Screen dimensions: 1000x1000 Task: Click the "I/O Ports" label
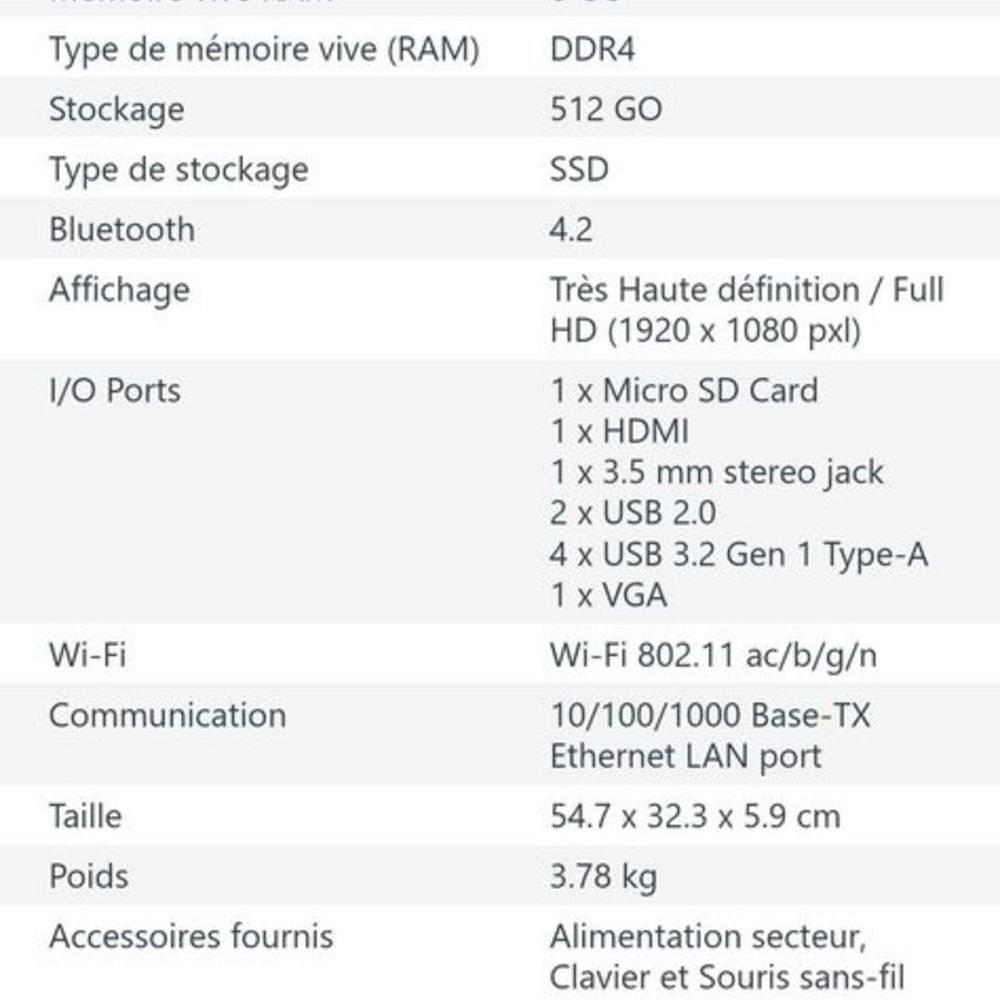coord(115,390)
